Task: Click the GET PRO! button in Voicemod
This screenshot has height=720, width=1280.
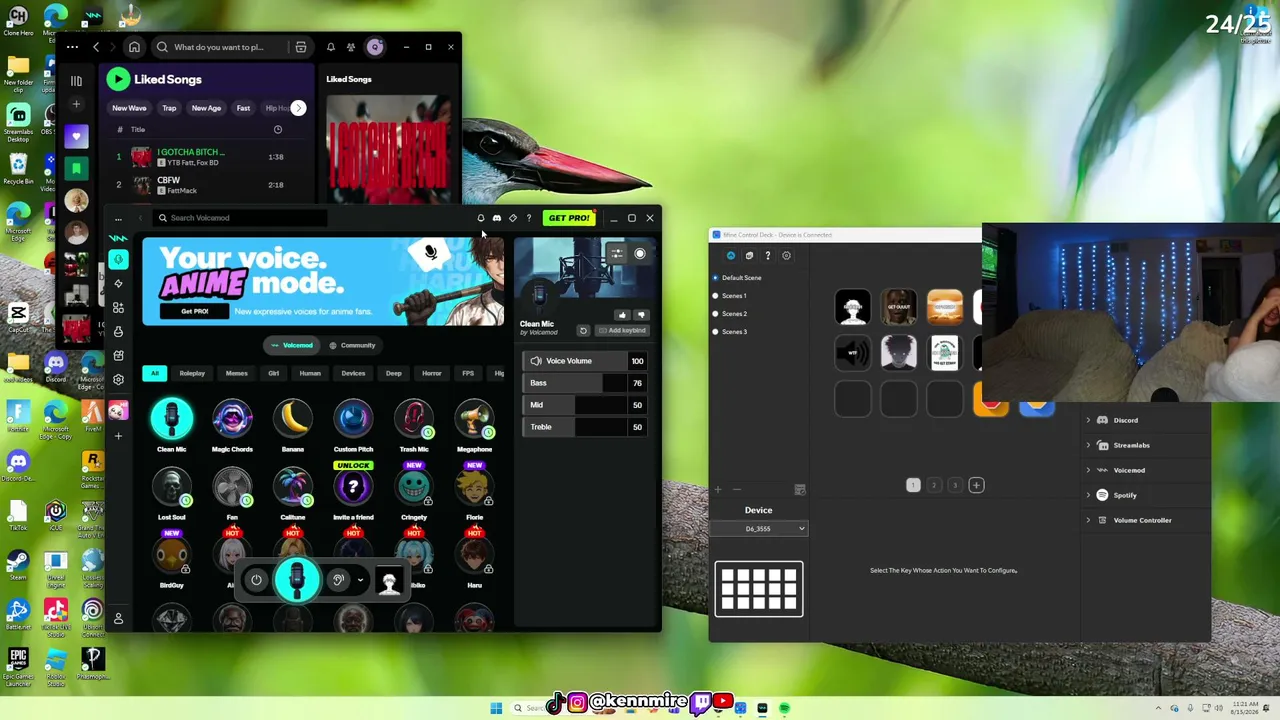Action: tap(569, 218)
